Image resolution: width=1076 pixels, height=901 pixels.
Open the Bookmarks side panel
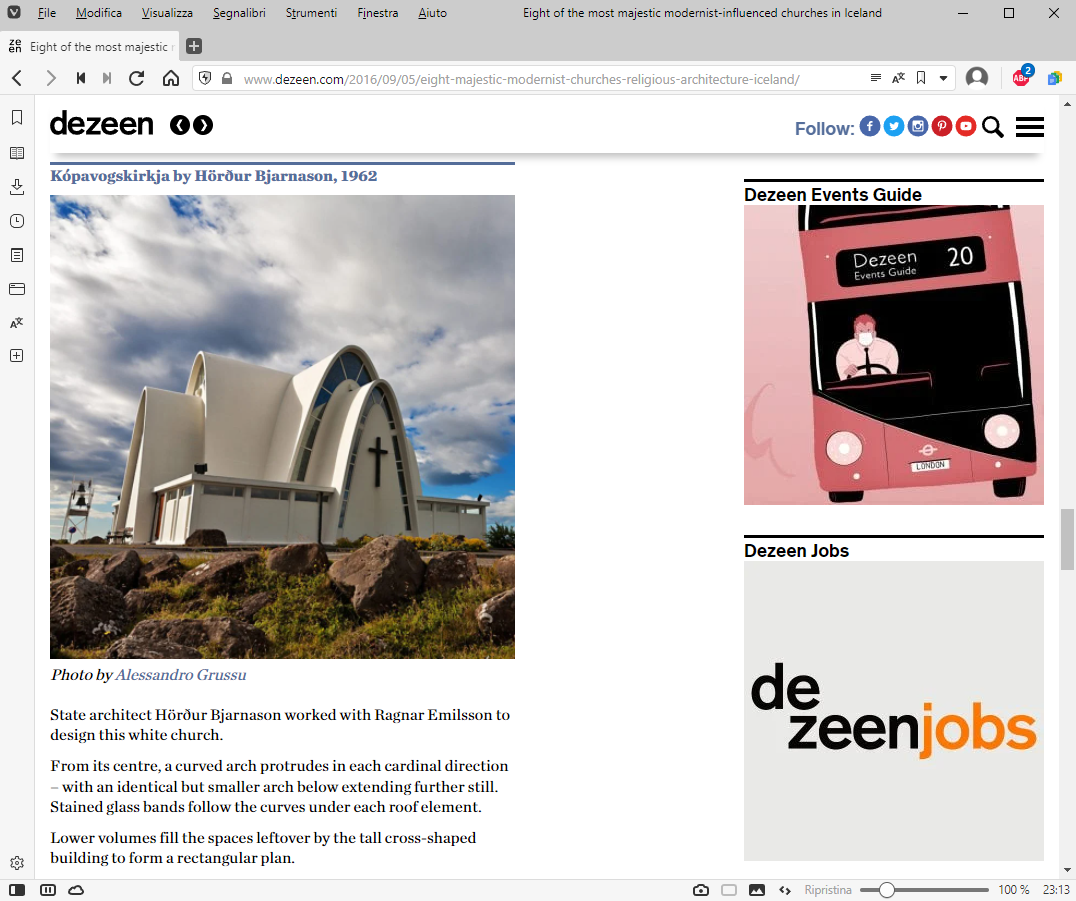[17, 117]
